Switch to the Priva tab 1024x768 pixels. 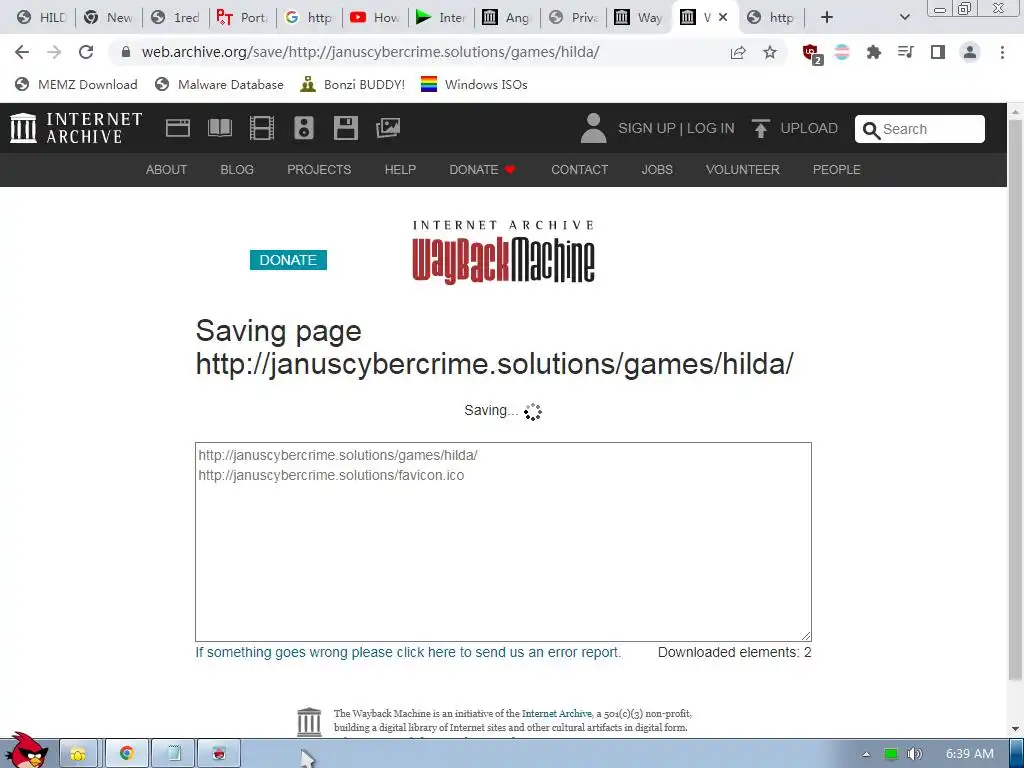574,18
